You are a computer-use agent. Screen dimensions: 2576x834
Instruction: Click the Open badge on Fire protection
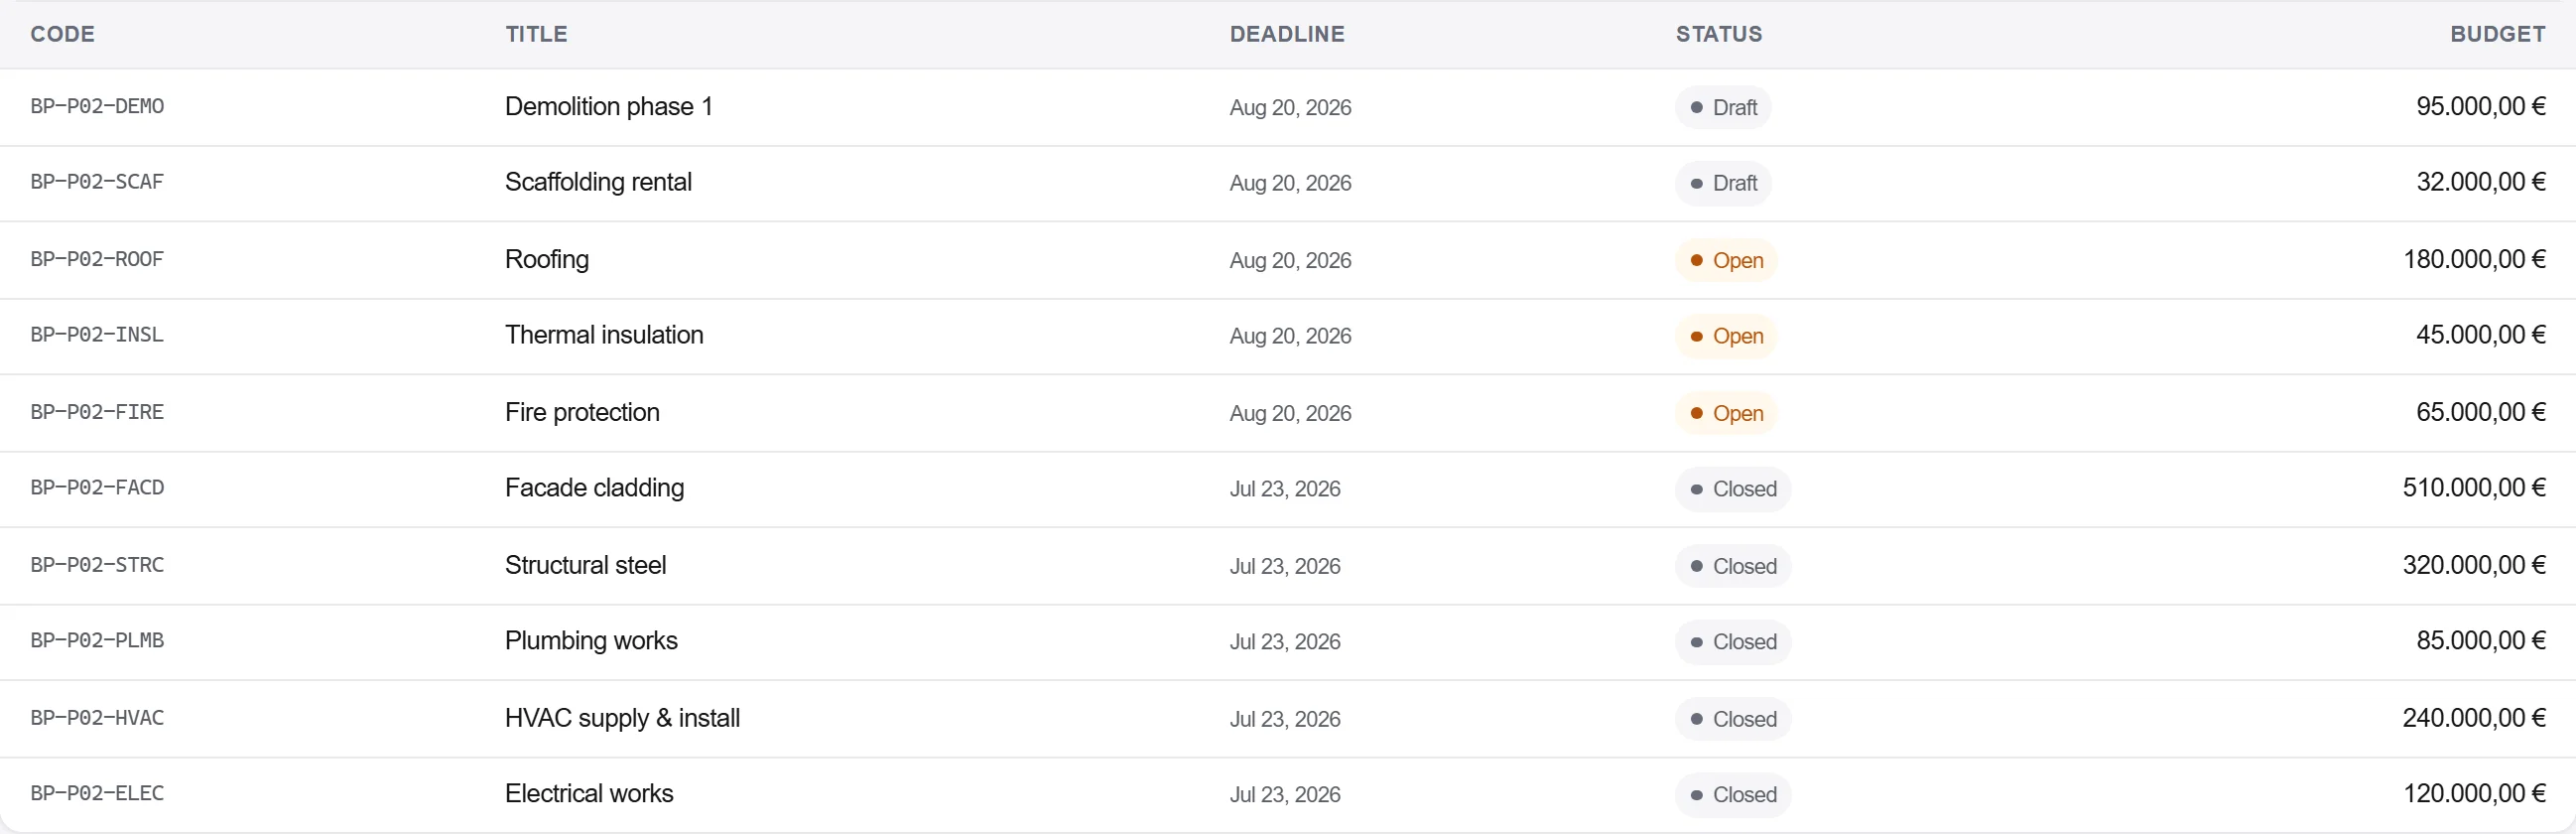[1726, 413]
